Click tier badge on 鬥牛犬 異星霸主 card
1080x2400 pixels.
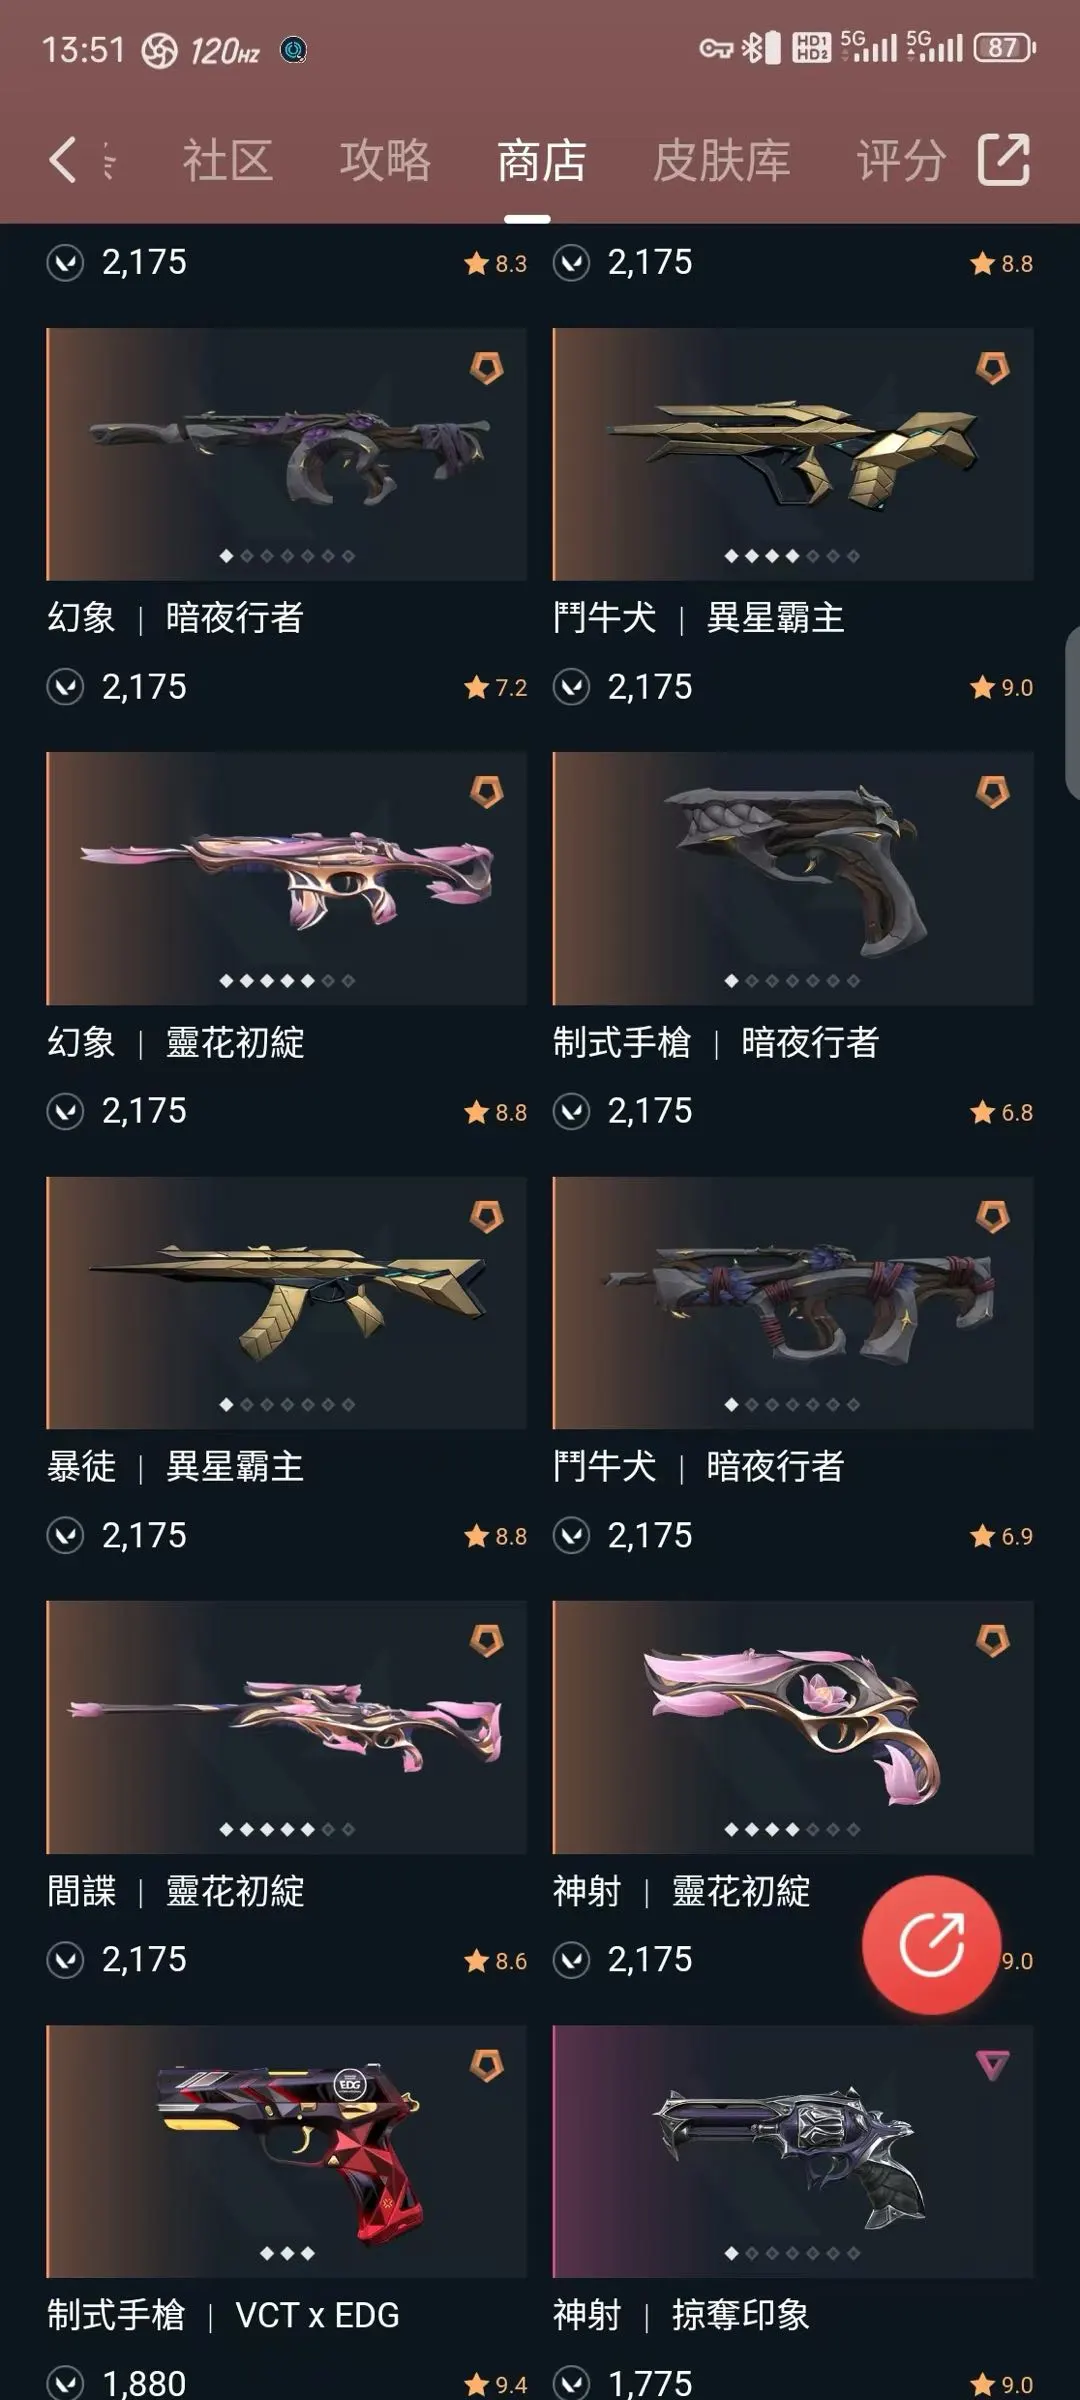click(993, 368)
